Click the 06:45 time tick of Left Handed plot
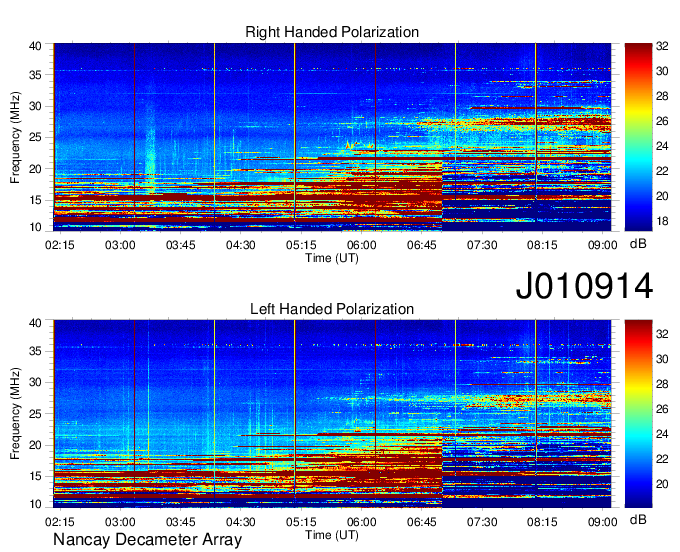The image size is (680, 552). 422,522
